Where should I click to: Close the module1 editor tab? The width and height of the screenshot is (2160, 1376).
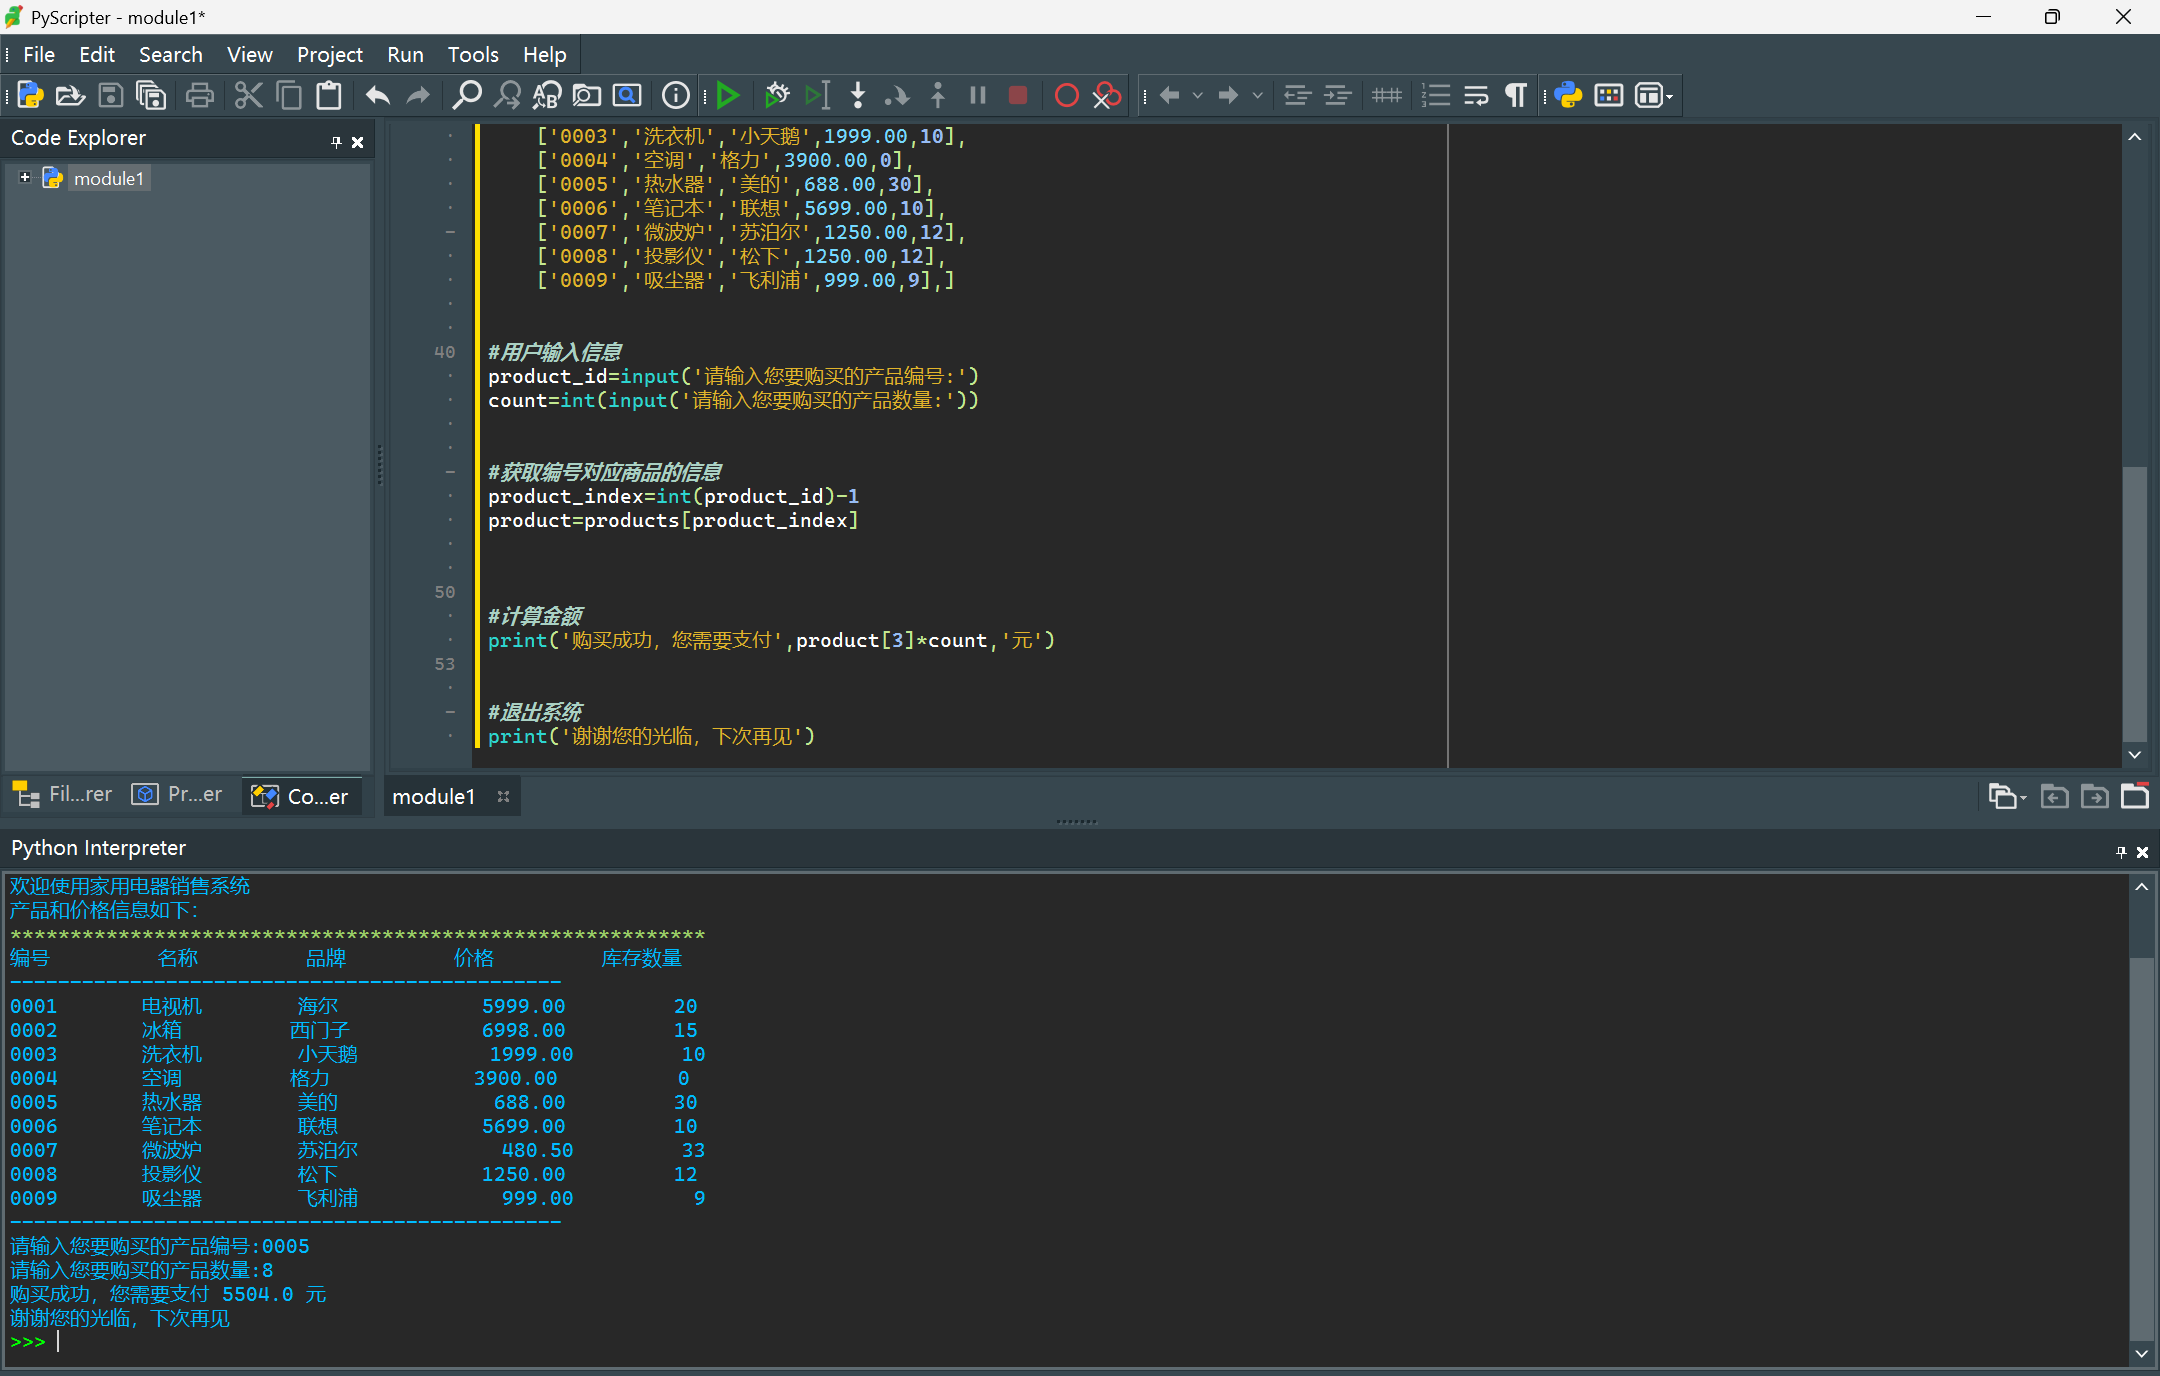(503, 797)
